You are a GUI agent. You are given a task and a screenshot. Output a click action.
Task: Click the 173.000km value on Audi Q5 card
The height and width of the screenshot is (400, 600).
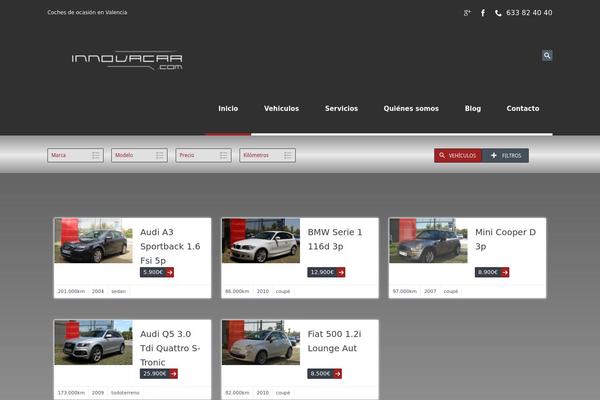[x=71, y=393]
